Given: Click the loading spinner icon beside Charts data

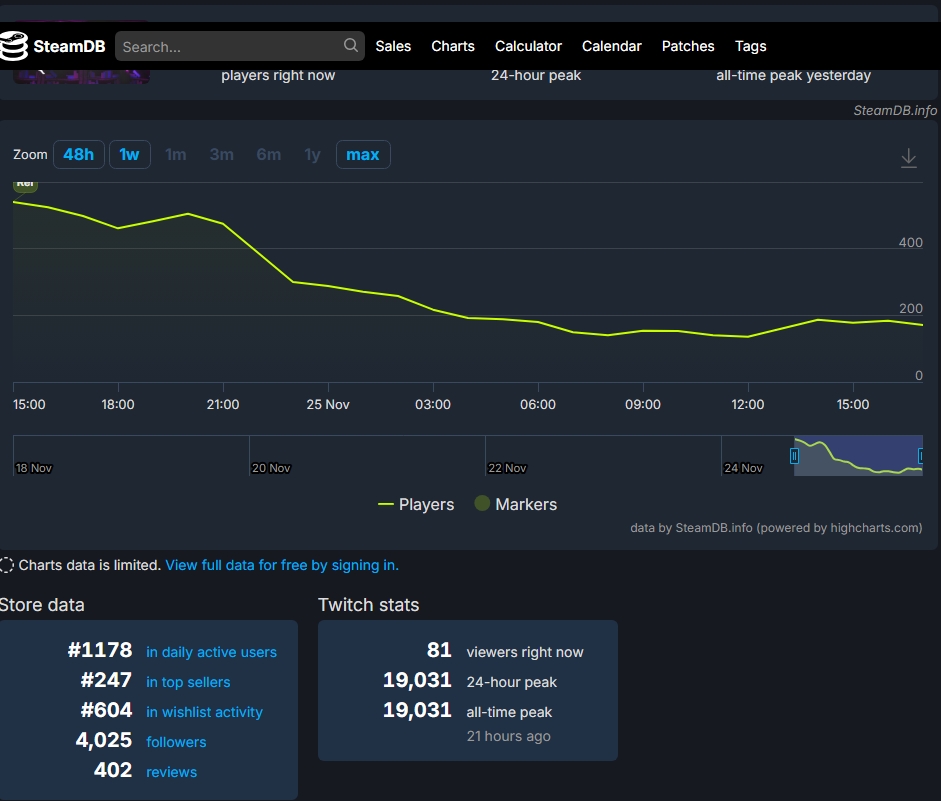Looking at the screenshot, I should (x=7, y=565).
